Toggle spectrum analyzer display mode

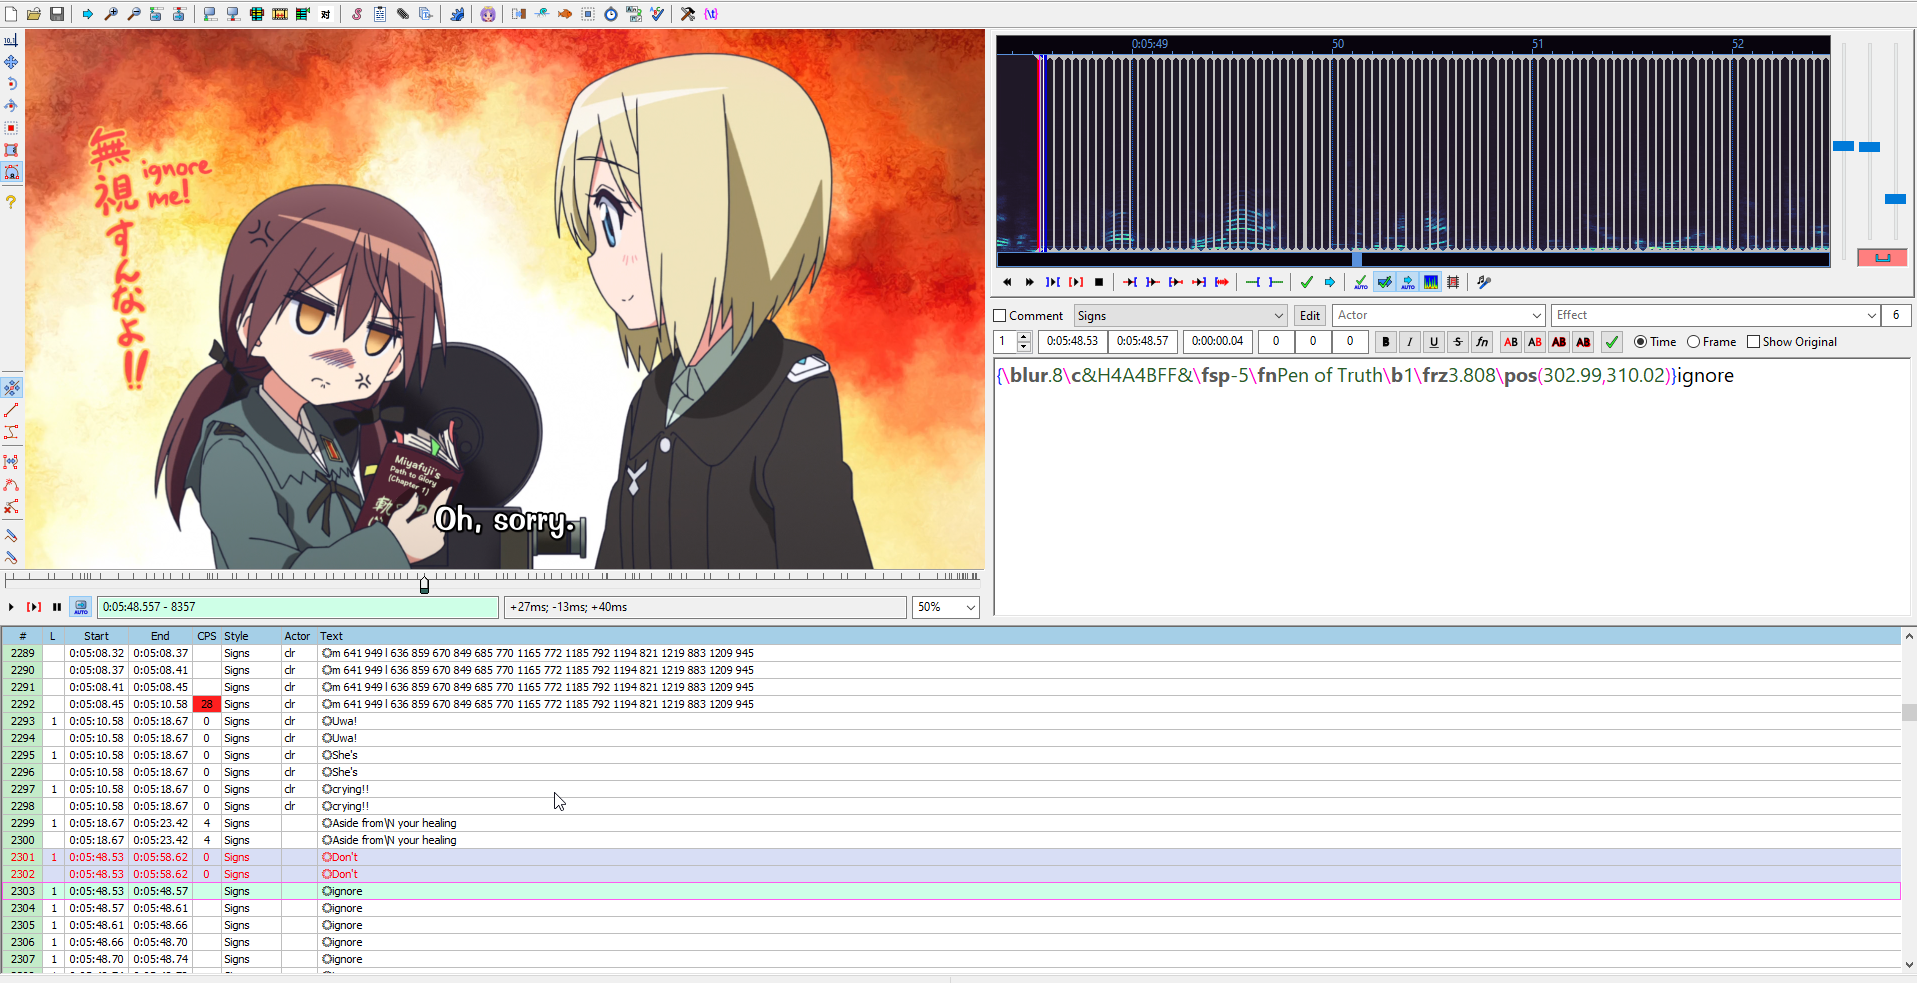coord(1431,283)
